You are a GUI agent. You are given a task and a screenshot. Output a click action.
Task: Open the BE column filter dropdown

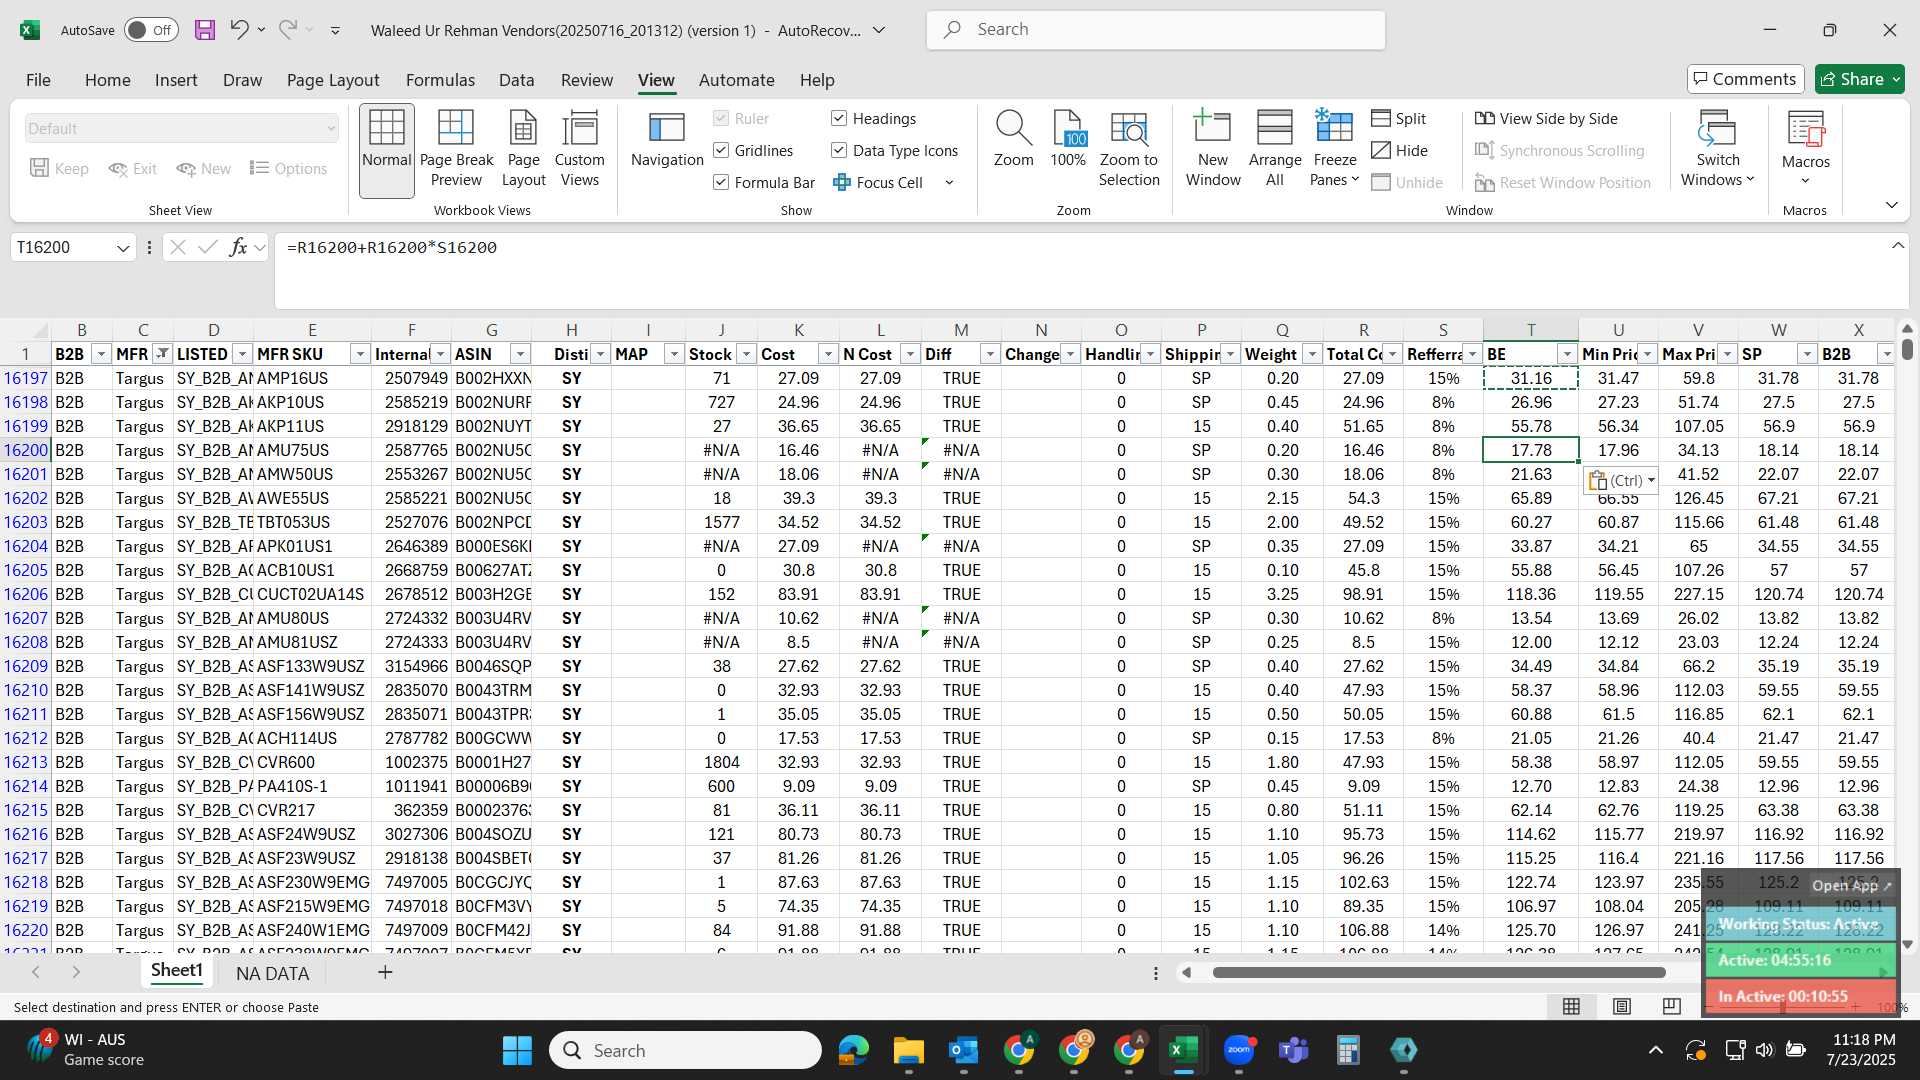1567,354
